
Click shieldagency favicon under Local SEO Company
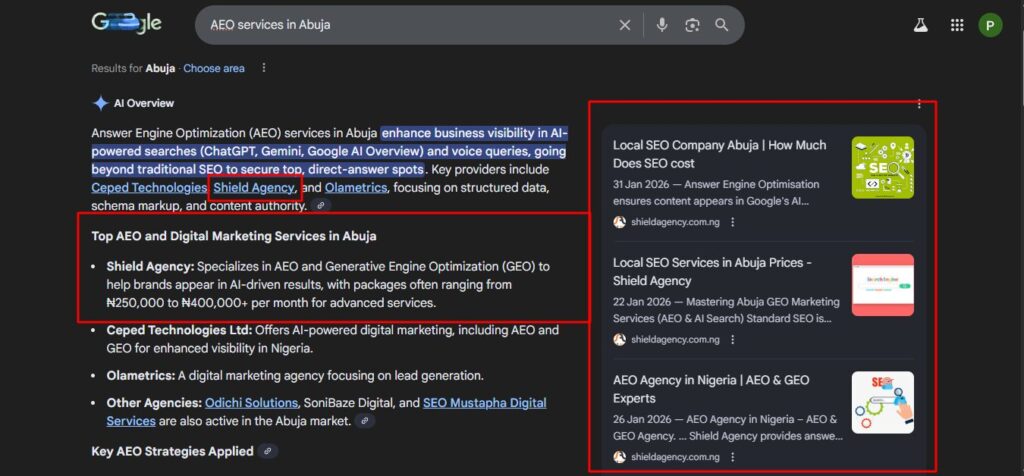point(620,222)
